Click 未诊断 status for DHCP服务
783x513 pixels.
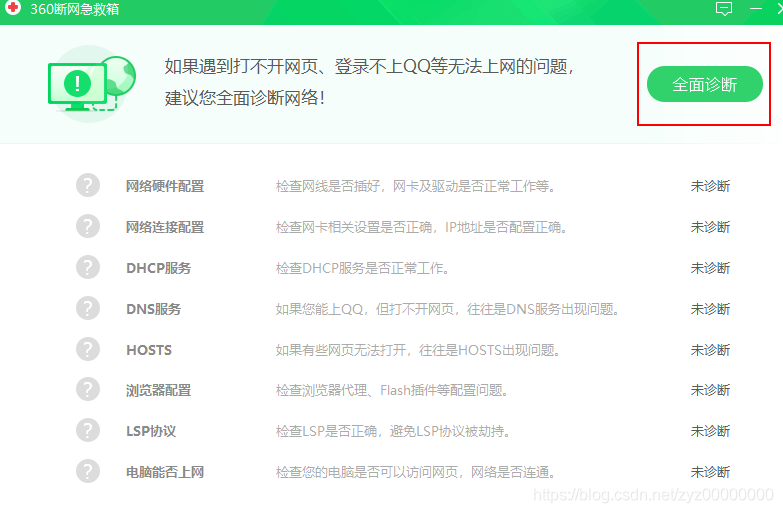(710, 268)
